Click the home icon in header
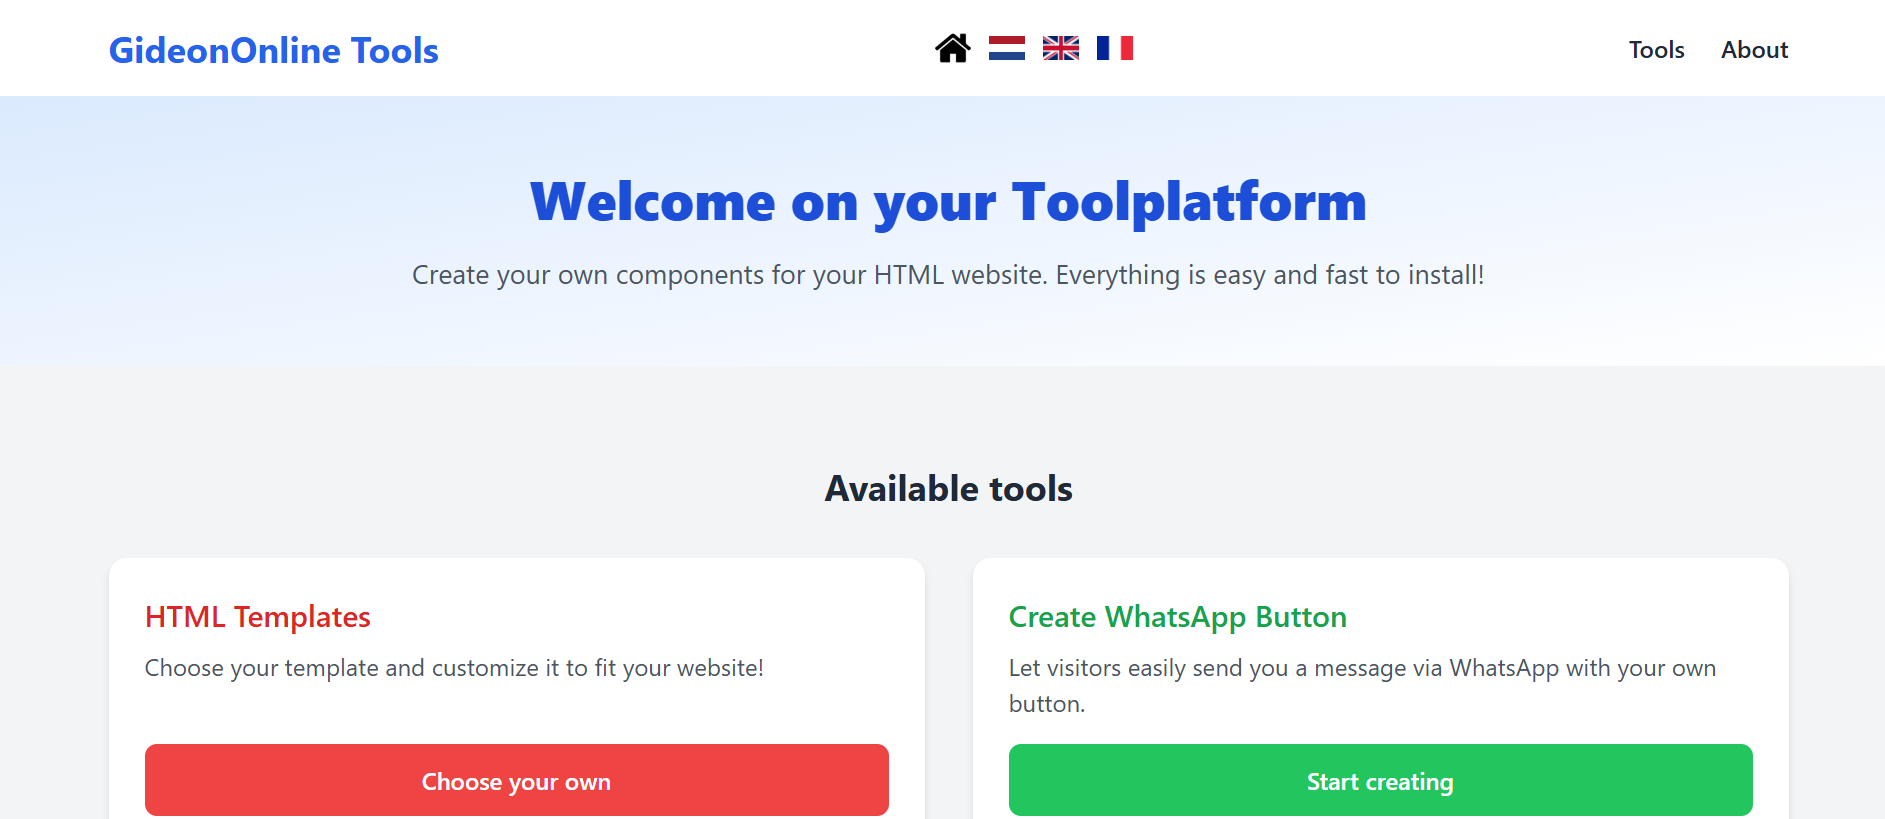Image resolution: width=1885 pixels, height=819 pixels. pyautogui.click(x=953, y=48)
